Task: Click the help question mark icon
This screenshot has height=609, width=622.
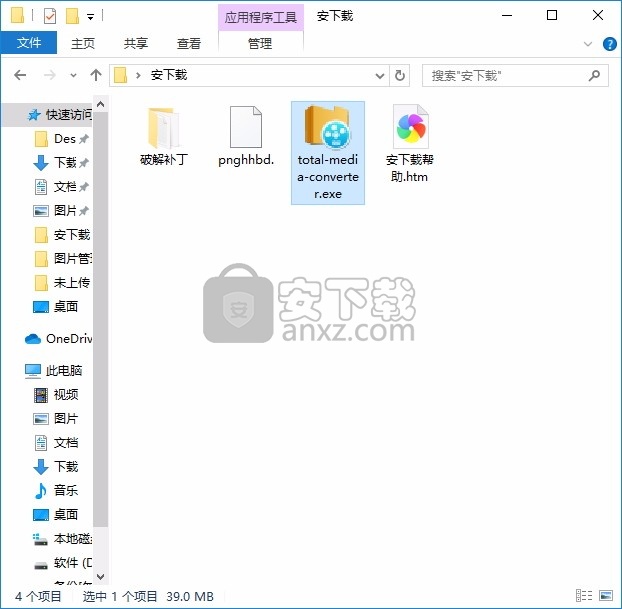Action: 609,44
